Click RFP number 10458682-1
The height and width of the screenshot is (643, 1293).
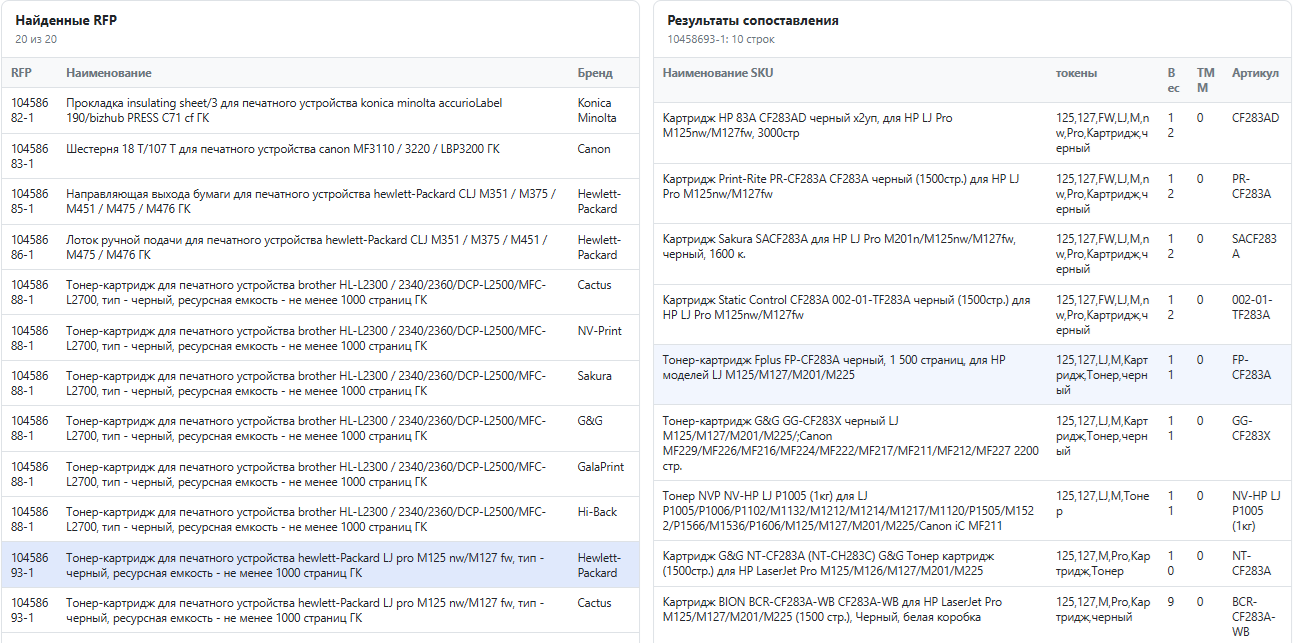coord(30,111)
